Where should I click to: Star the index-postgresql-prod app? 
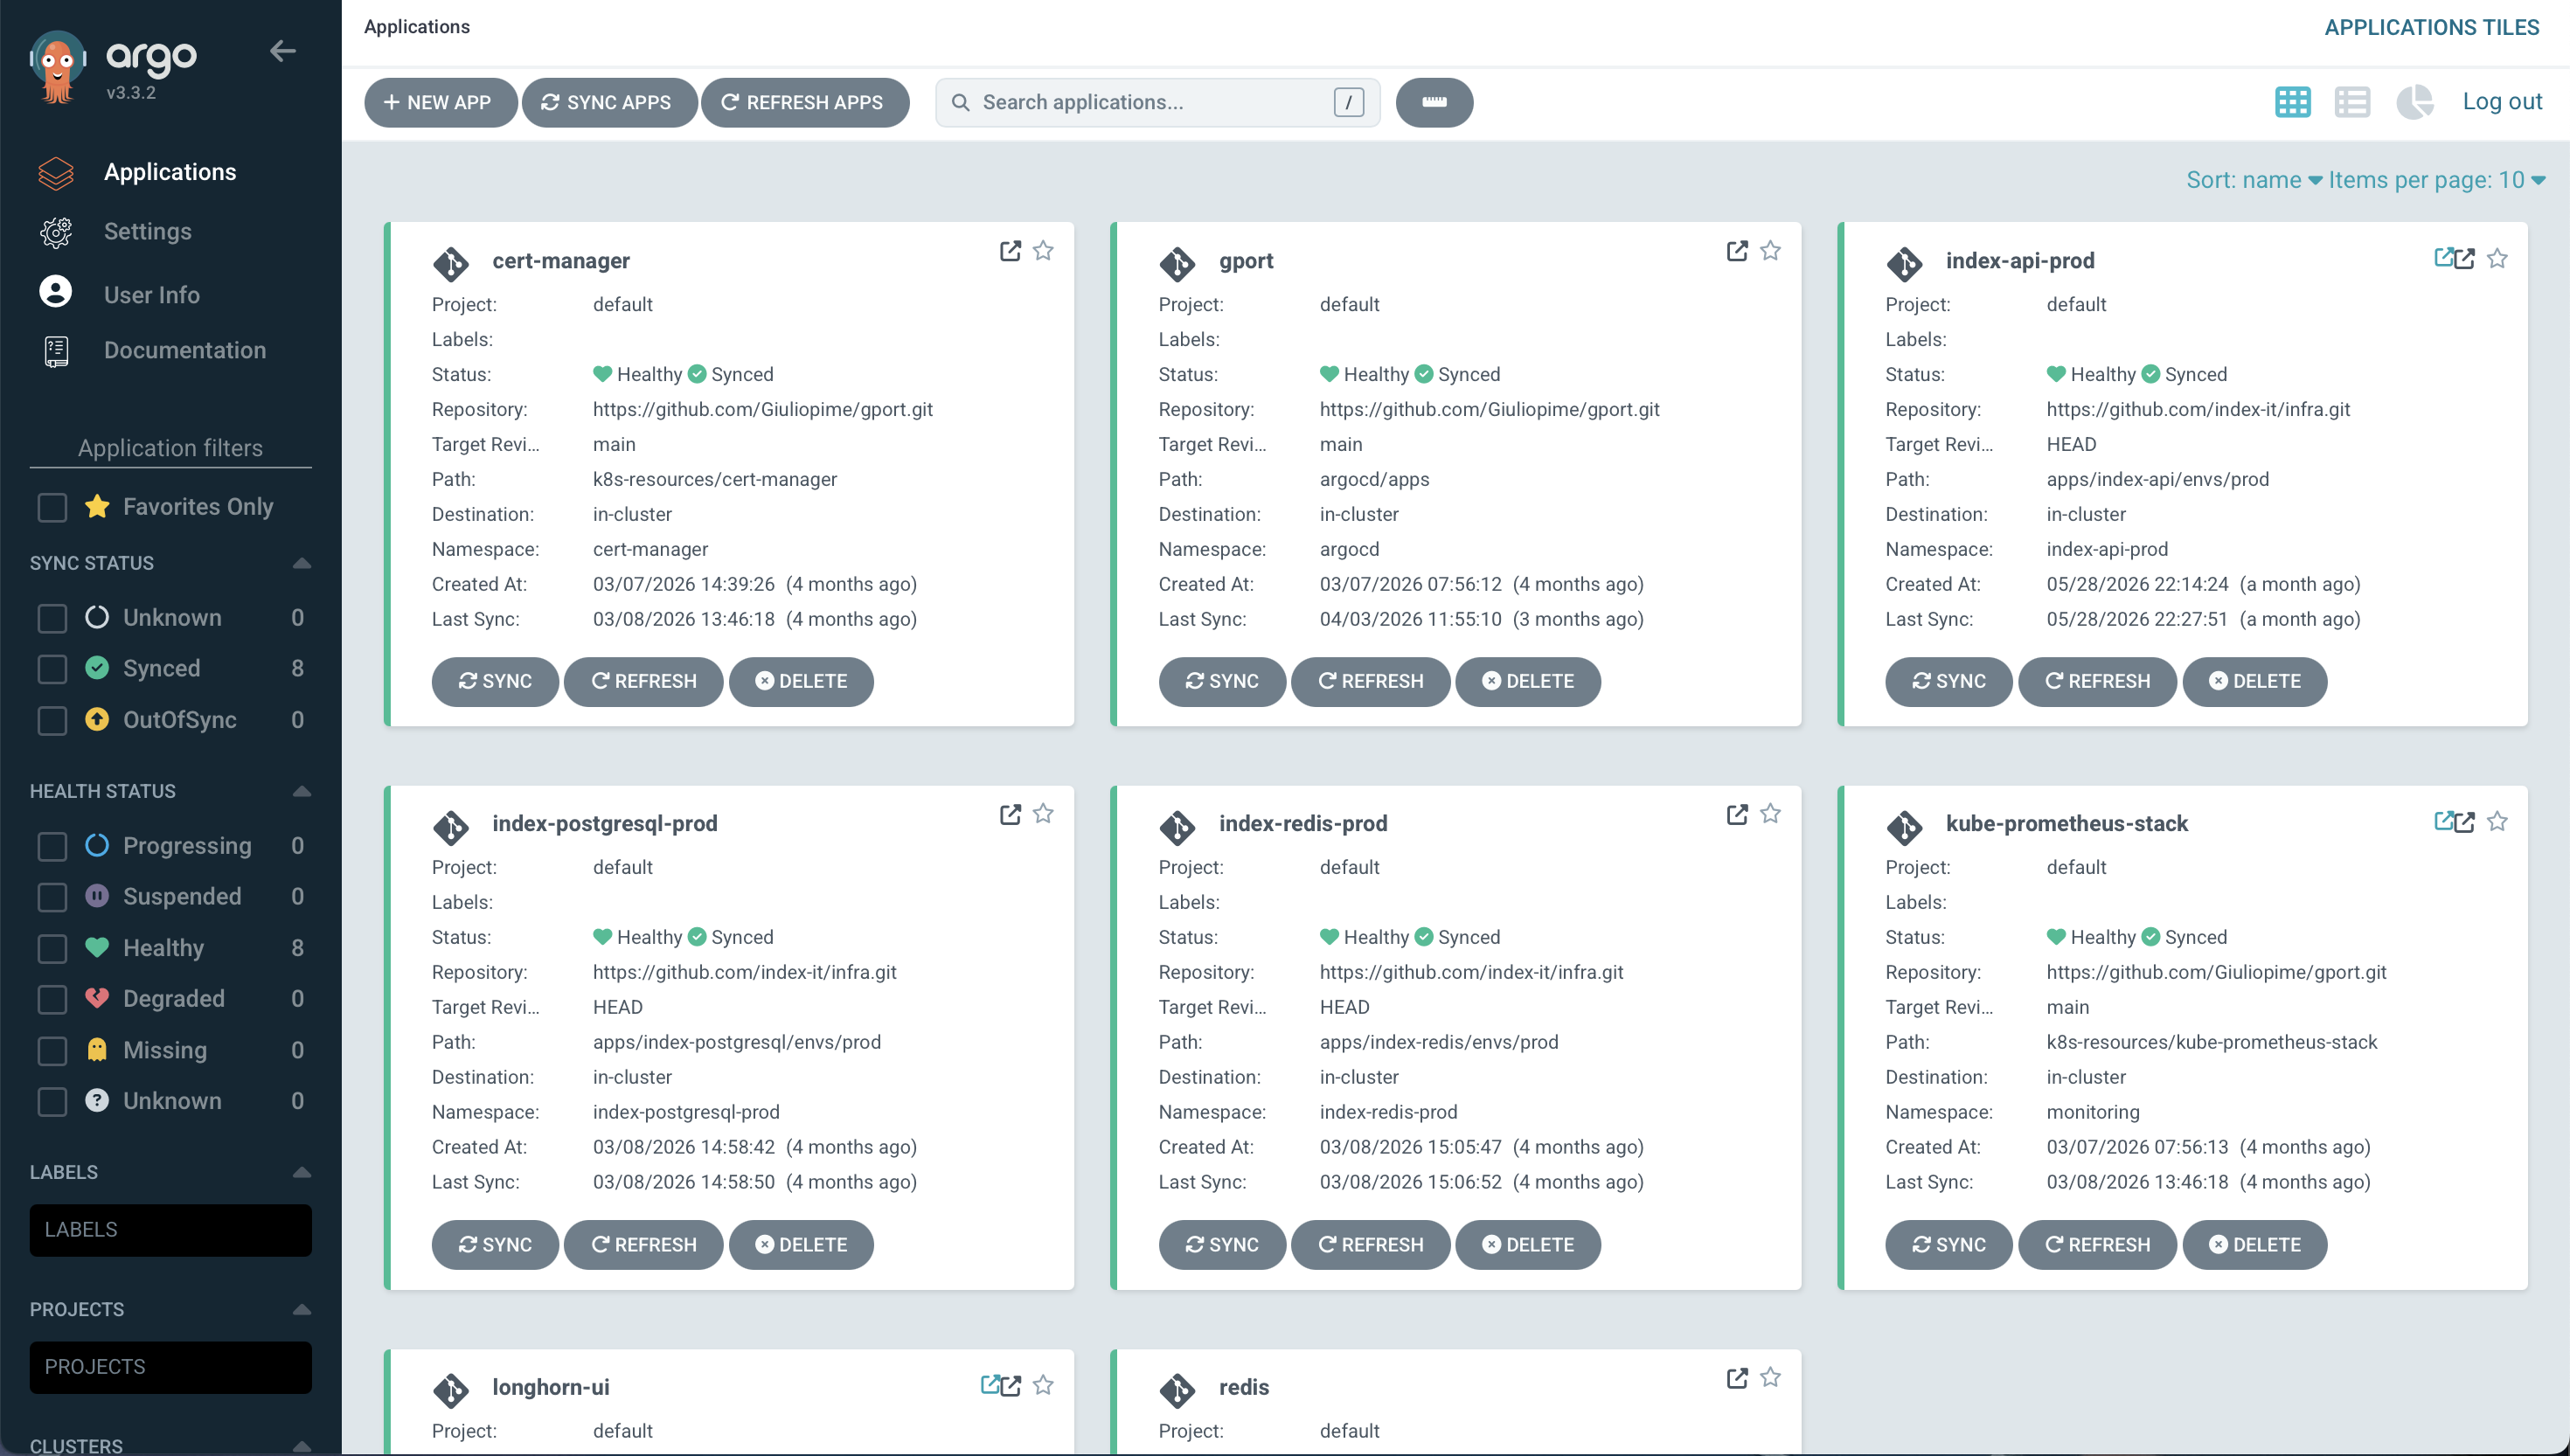point(1043,814)
